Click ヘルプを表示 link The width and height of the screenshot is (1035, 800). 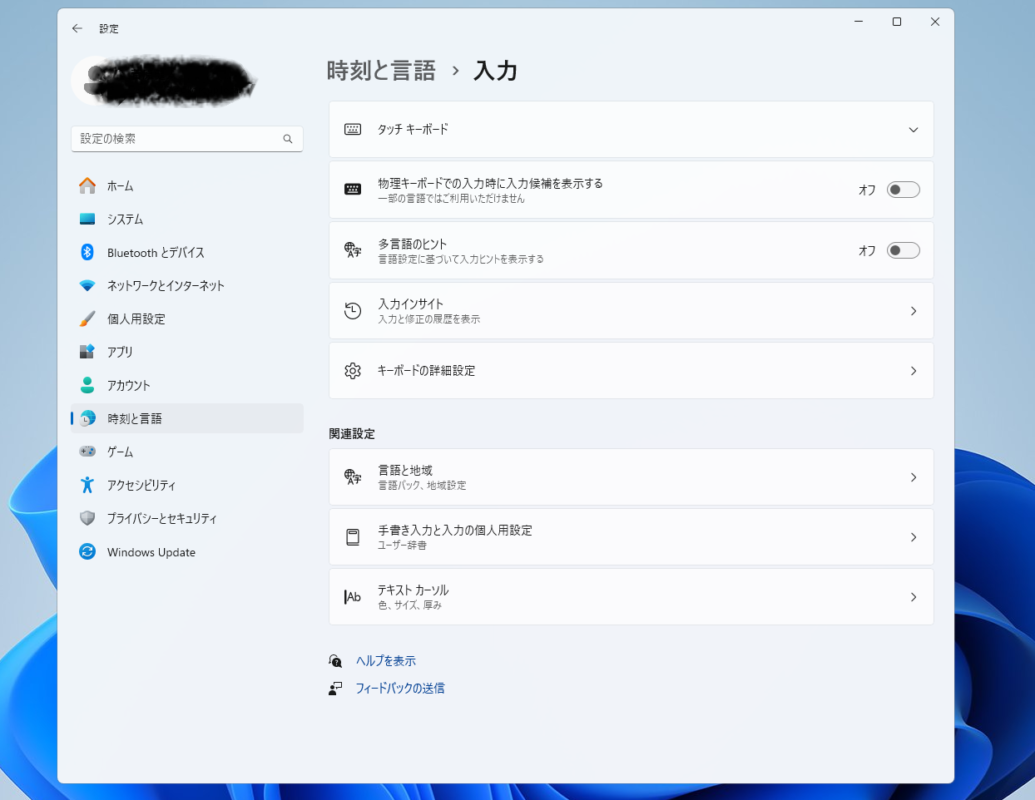(x=386, y=661)
